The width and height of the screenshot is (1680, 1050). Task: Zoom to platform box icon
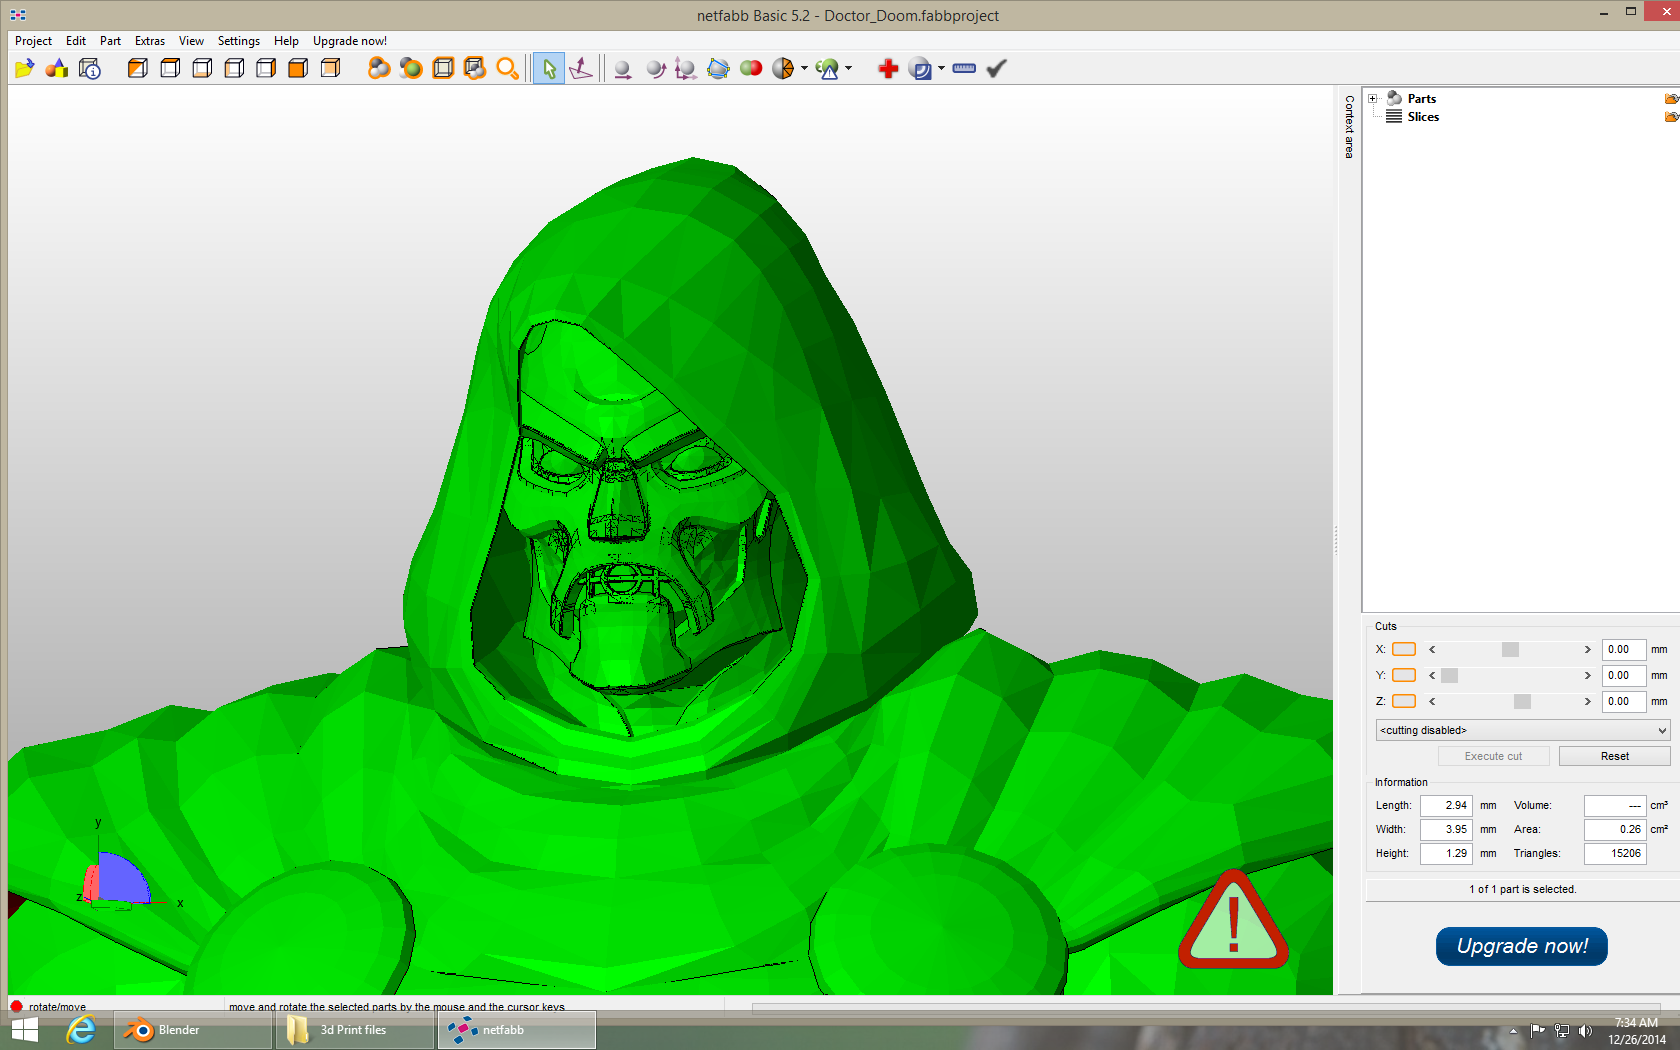pyautogui.click(x=443, y=68)
